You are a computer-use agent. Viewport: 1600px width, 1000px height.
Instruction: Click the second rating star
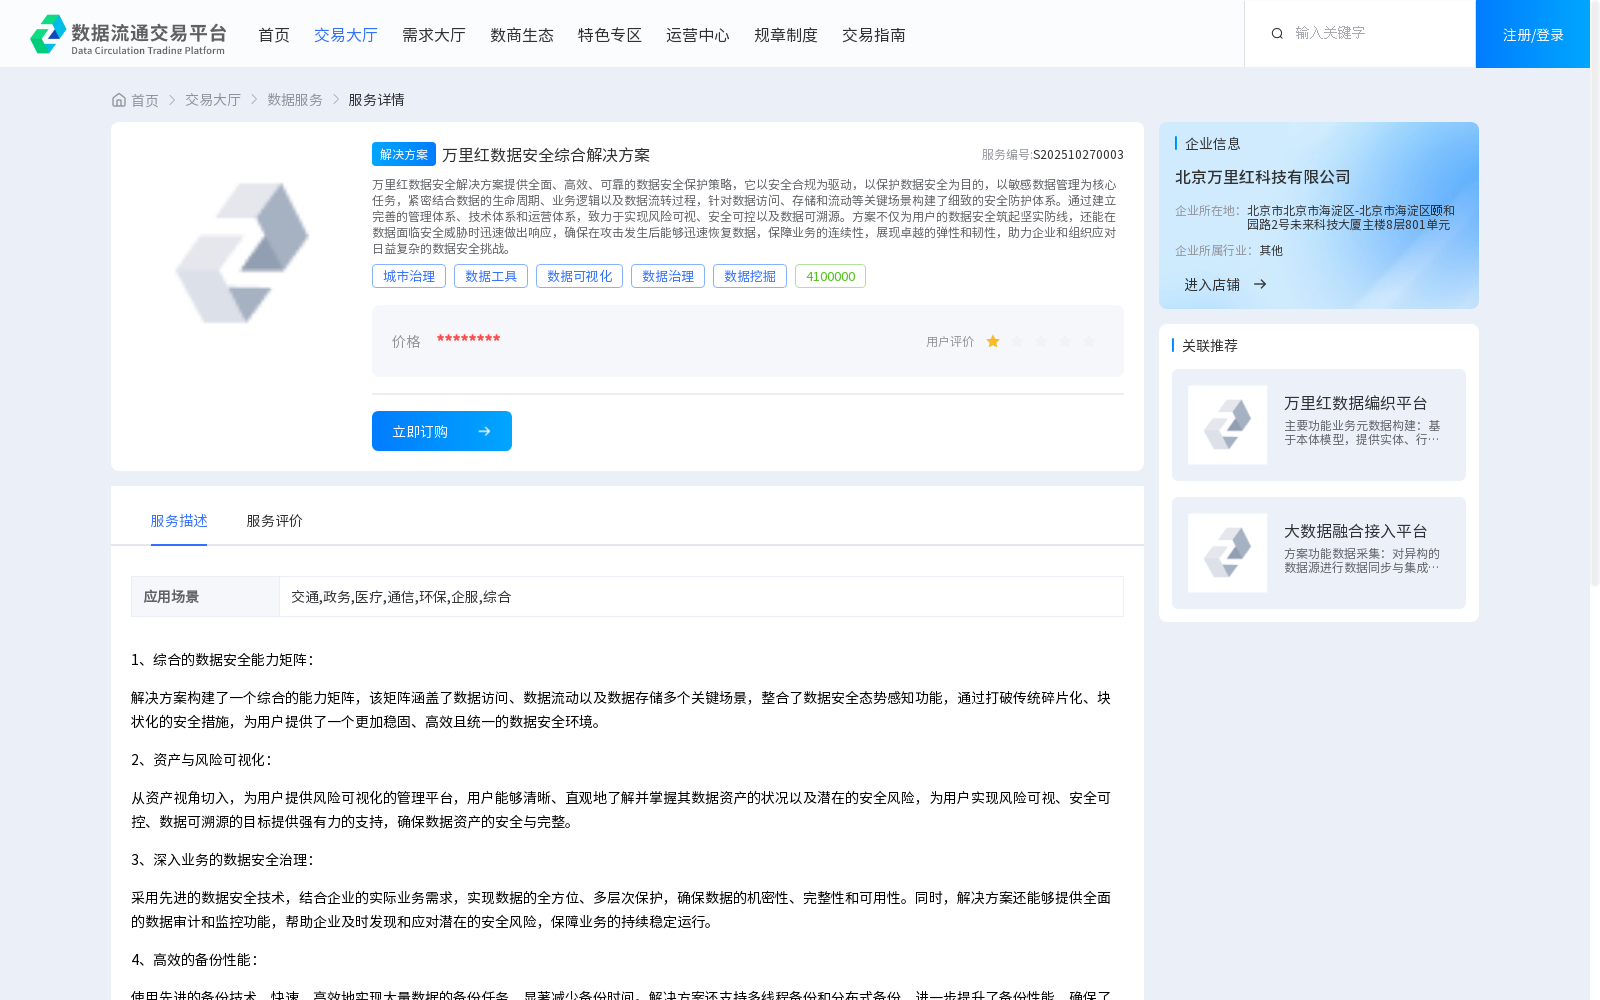[1017, 342]
